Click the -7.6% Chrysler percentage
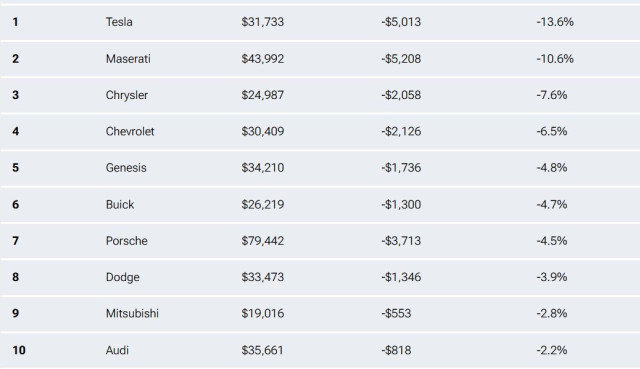 tap(552, 95)
